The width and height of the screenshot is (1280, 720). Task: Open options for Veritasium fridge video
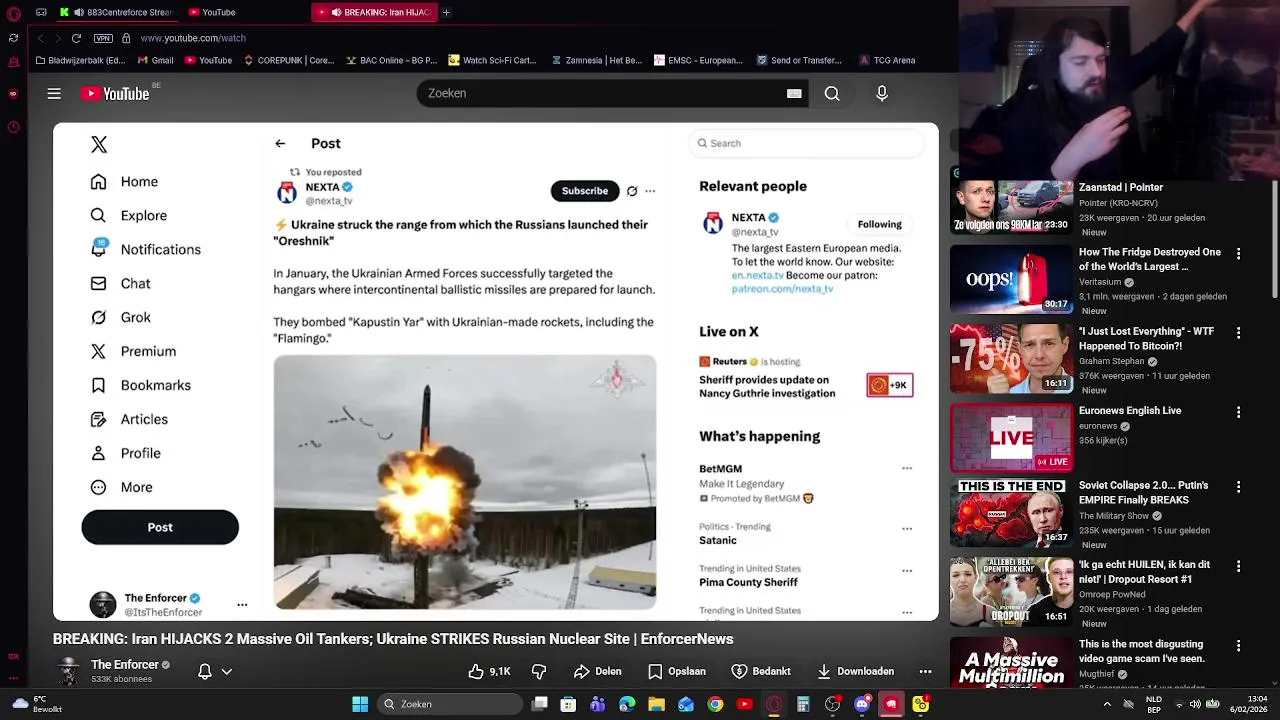(1239, 254)
